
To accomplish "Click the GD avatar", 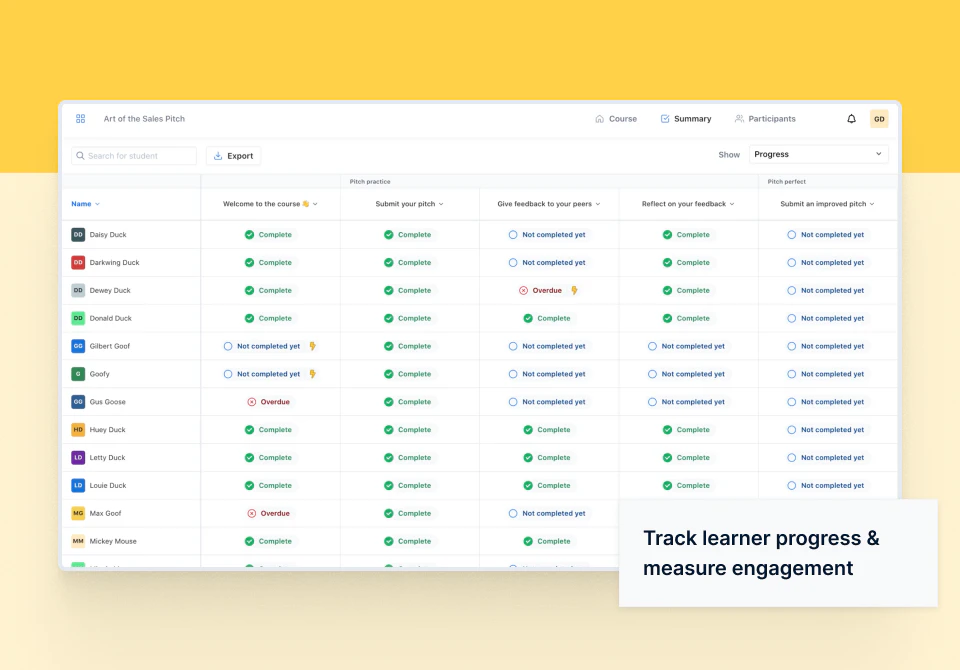I will [879, 118].
